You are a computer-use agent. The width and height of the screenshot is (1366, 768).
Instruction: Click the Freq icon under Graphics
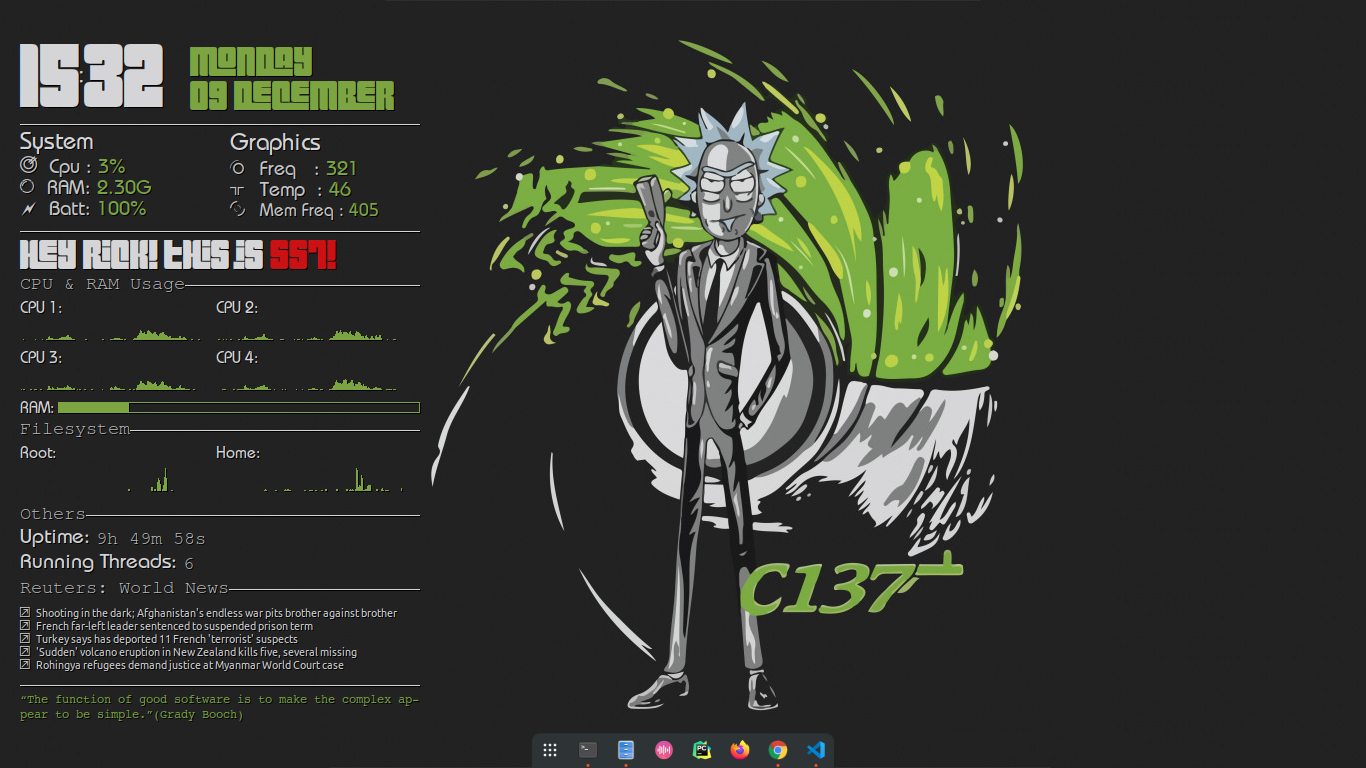(238, 168)
